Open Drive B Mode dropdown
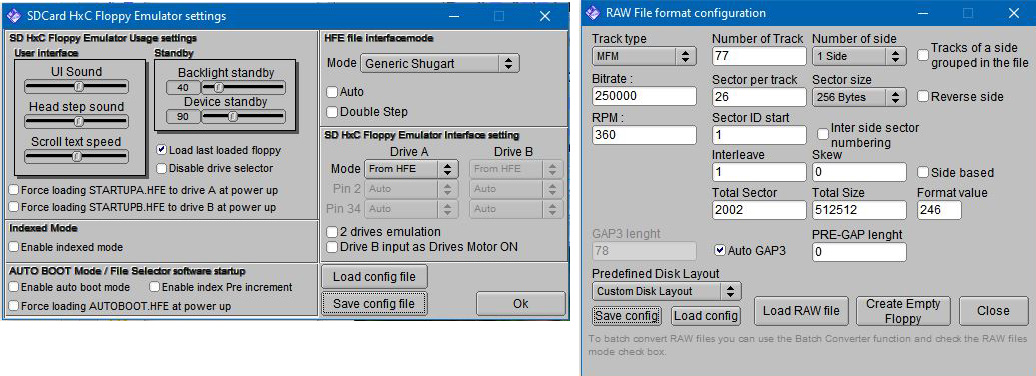The image size is (1036, 376). [x=516, y=169]
